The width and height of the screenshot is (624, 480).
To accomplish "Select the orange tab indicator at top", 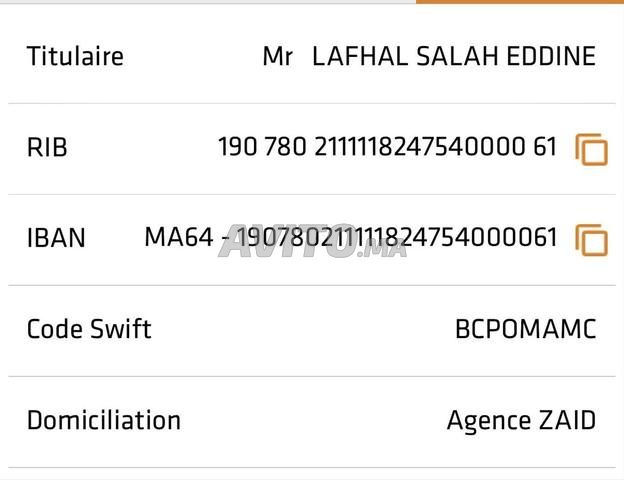I will [520, 2].
